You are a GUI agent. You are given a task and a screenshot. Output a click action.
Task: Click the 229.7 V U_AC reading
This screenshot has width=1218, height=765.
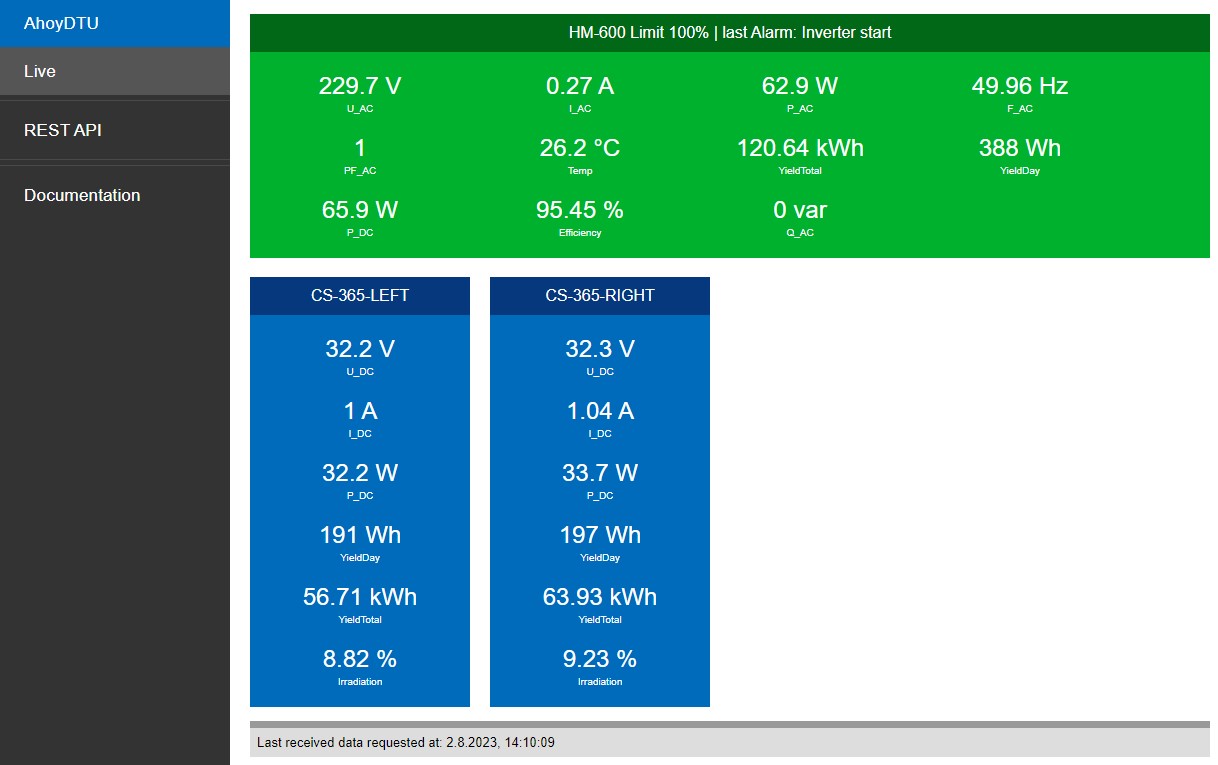click(360, 86)
